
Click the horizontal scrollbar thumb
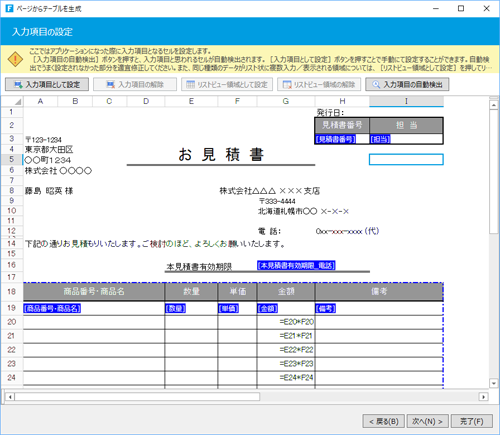tap(137, 397)
